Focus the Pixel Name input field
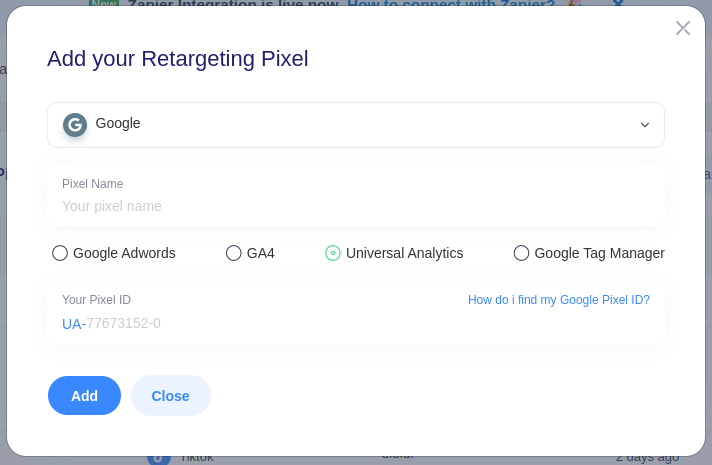This screenshot has width=712, height=465. (x=356, y=206)
